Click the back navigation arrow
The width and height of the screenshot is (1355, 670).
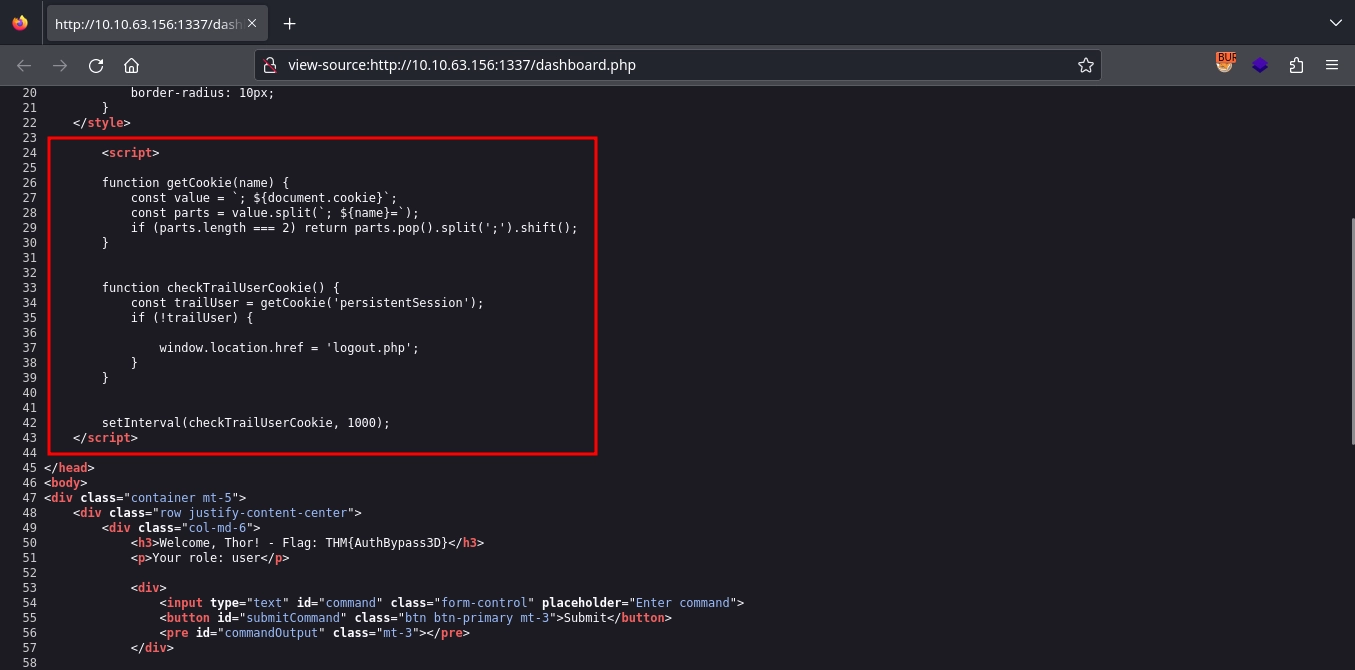24,66
